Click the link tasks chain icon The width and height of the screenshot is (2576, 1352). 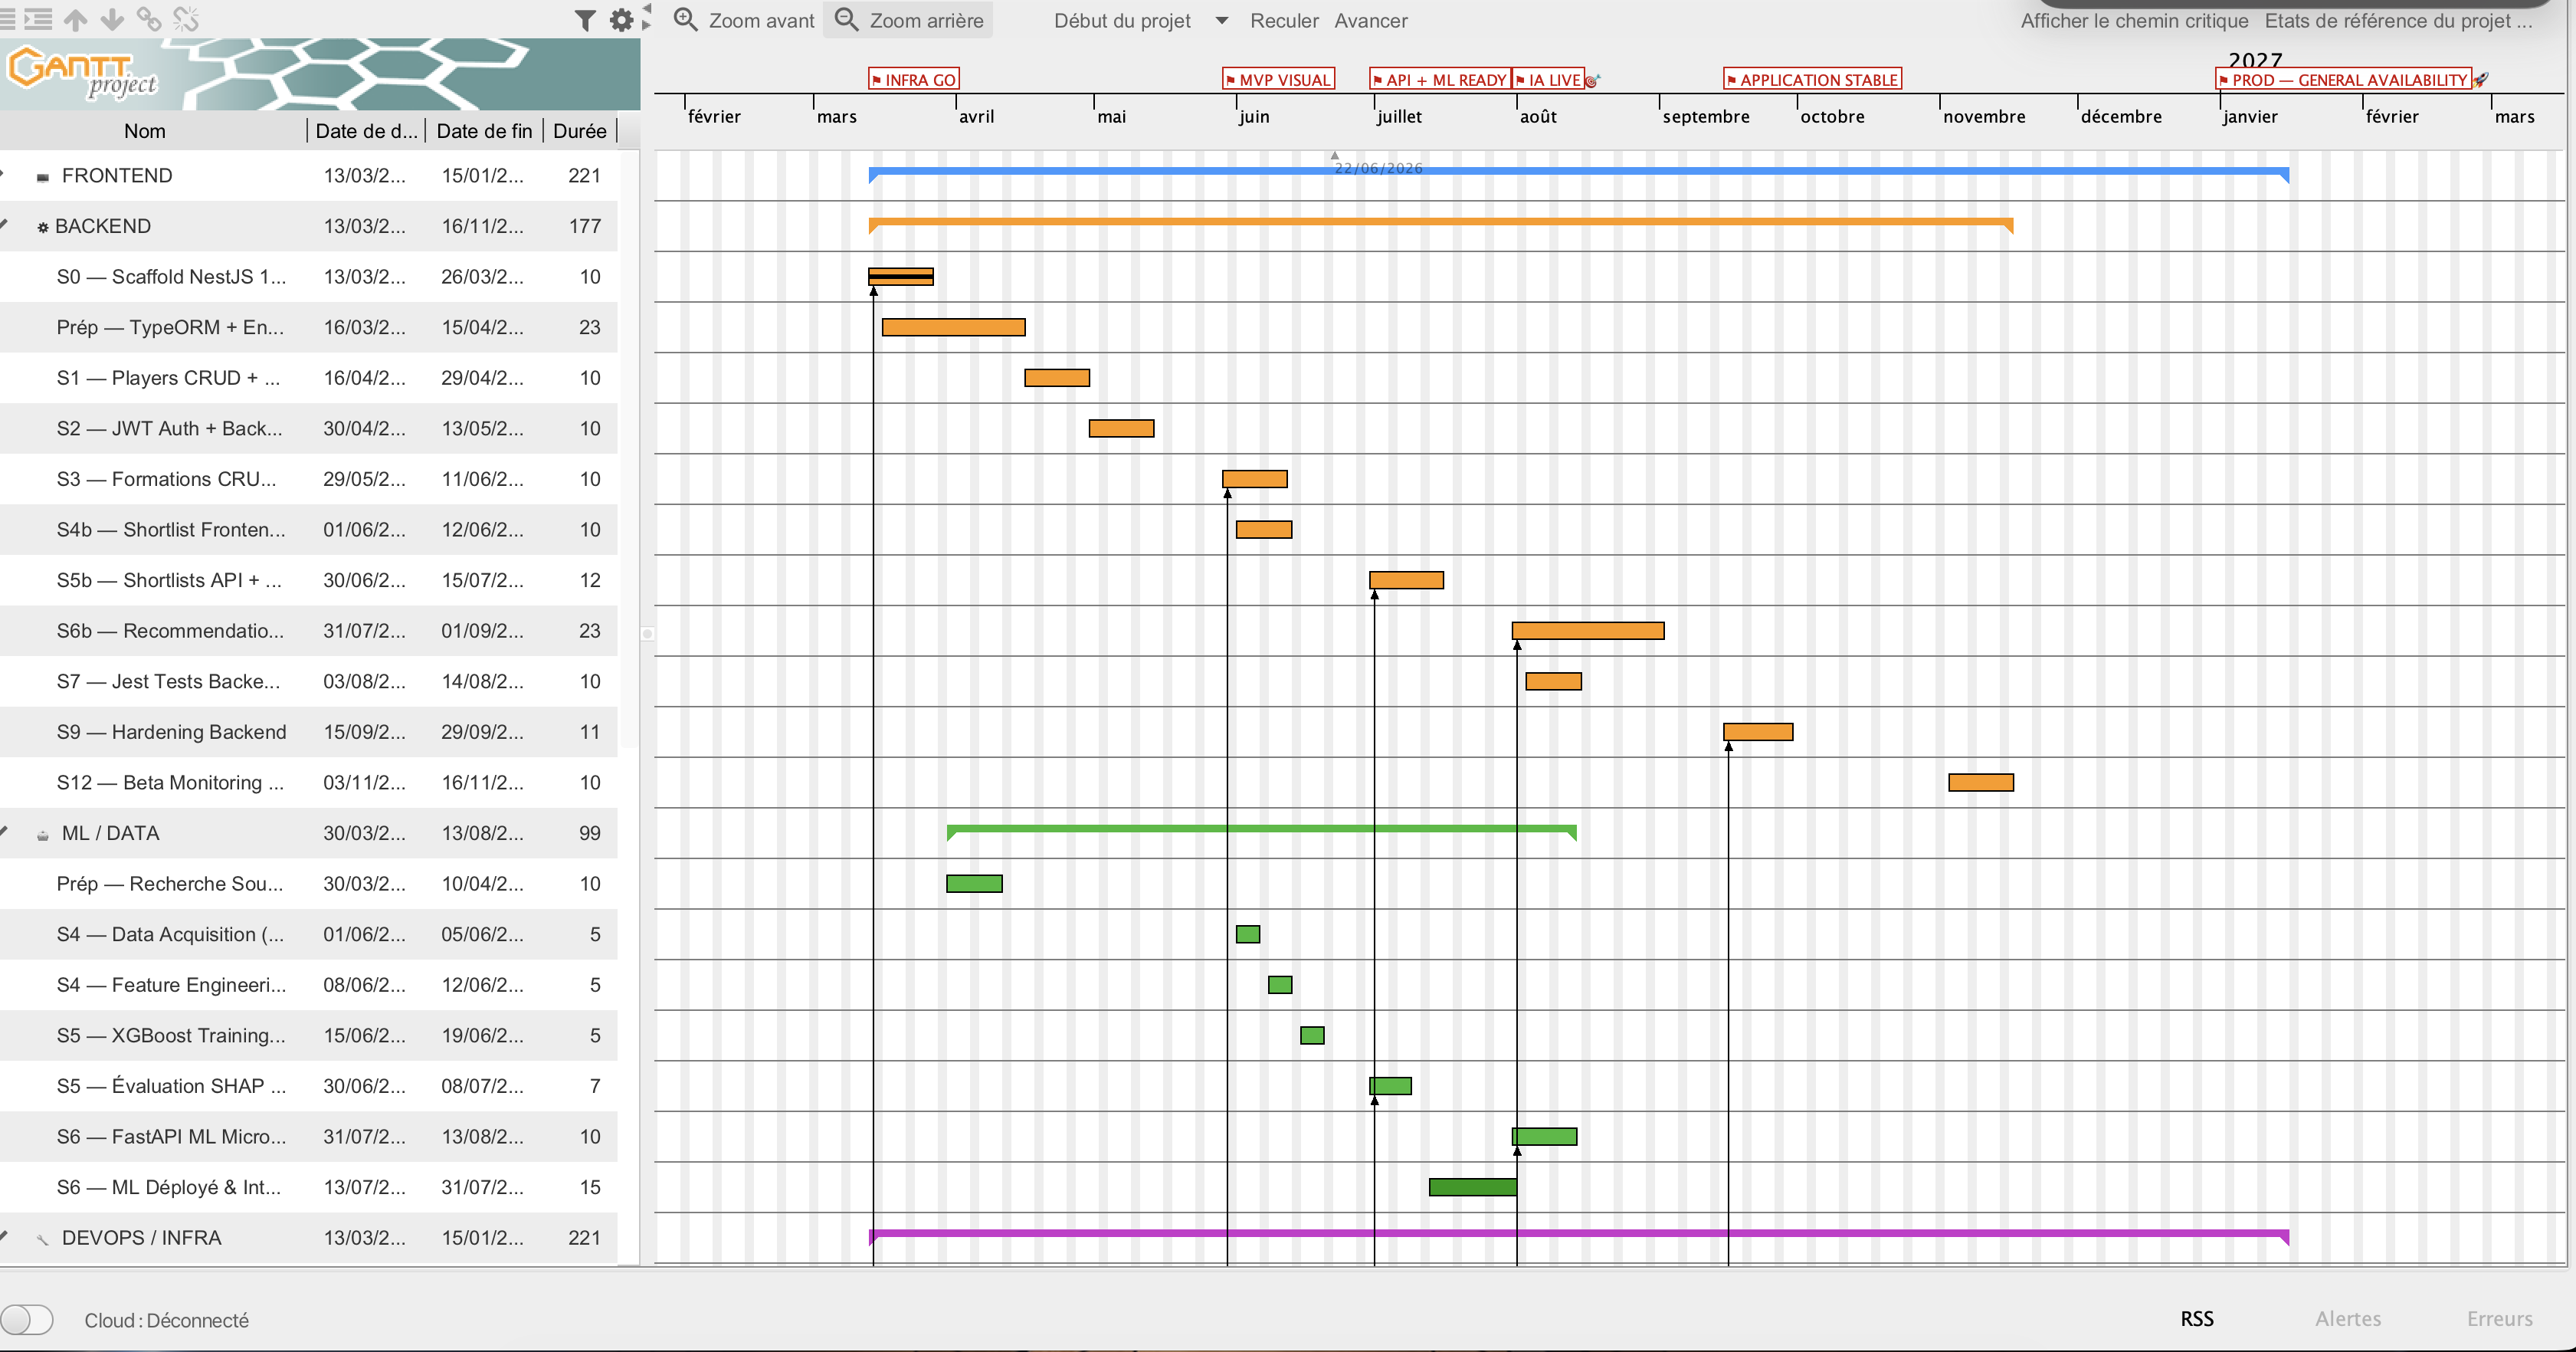click(x=149, y=19)
